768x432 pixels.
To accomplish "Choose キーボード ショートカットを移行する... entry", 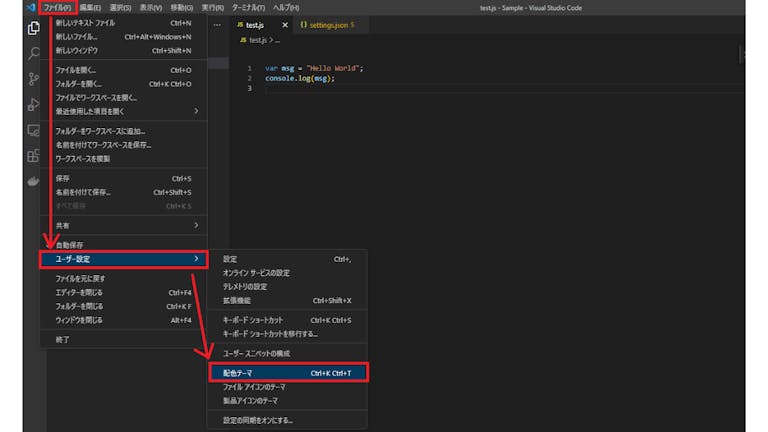I will tap(288, 334).
